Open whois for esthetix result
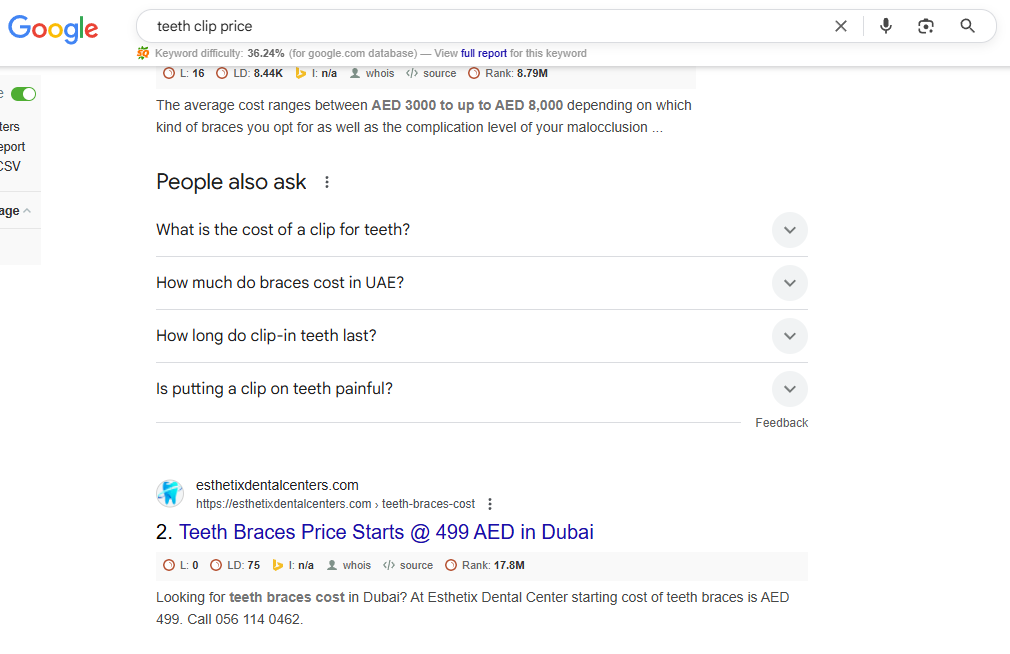 [x=348, y=565]
